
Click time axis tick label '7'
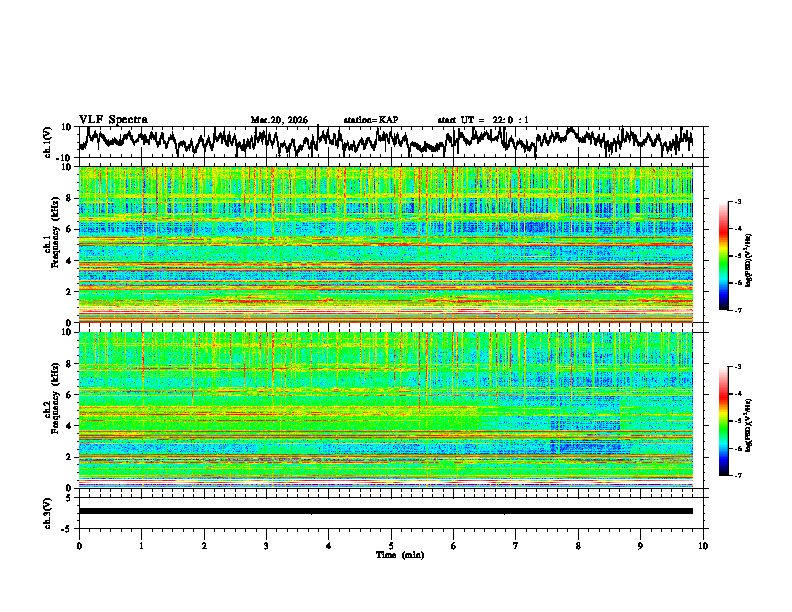coord(516,546)
